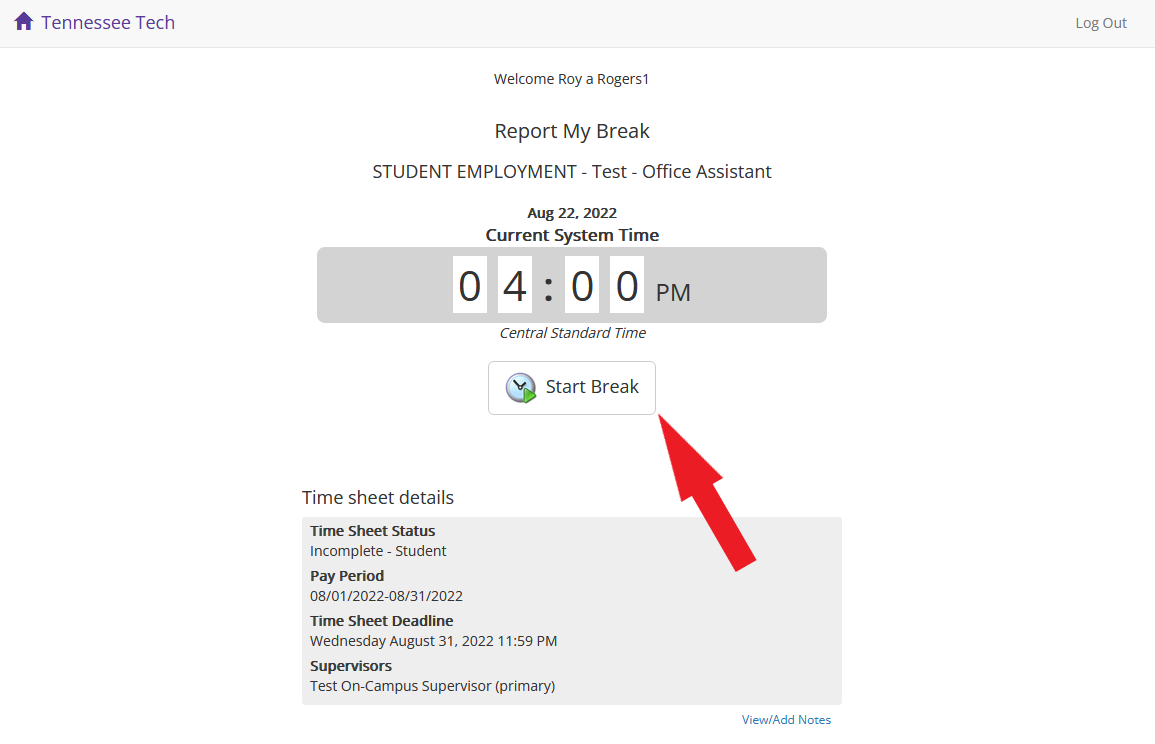Click the Student Employment job title
The height and width of the screenshot is (744, 1155).
click(572, 172)
